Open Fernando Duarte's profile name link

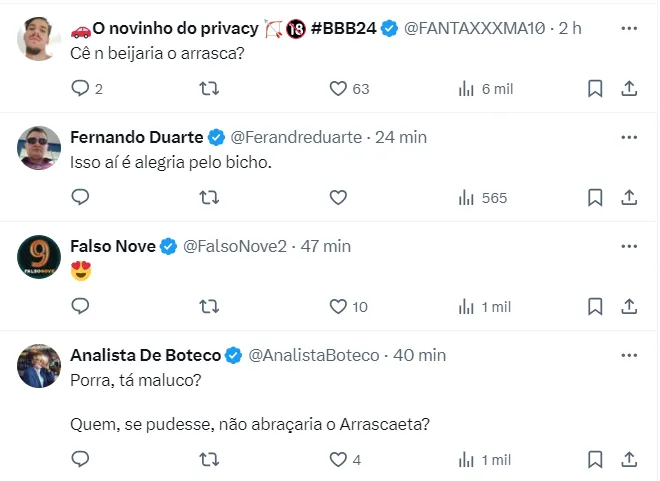tap(136, 137)
